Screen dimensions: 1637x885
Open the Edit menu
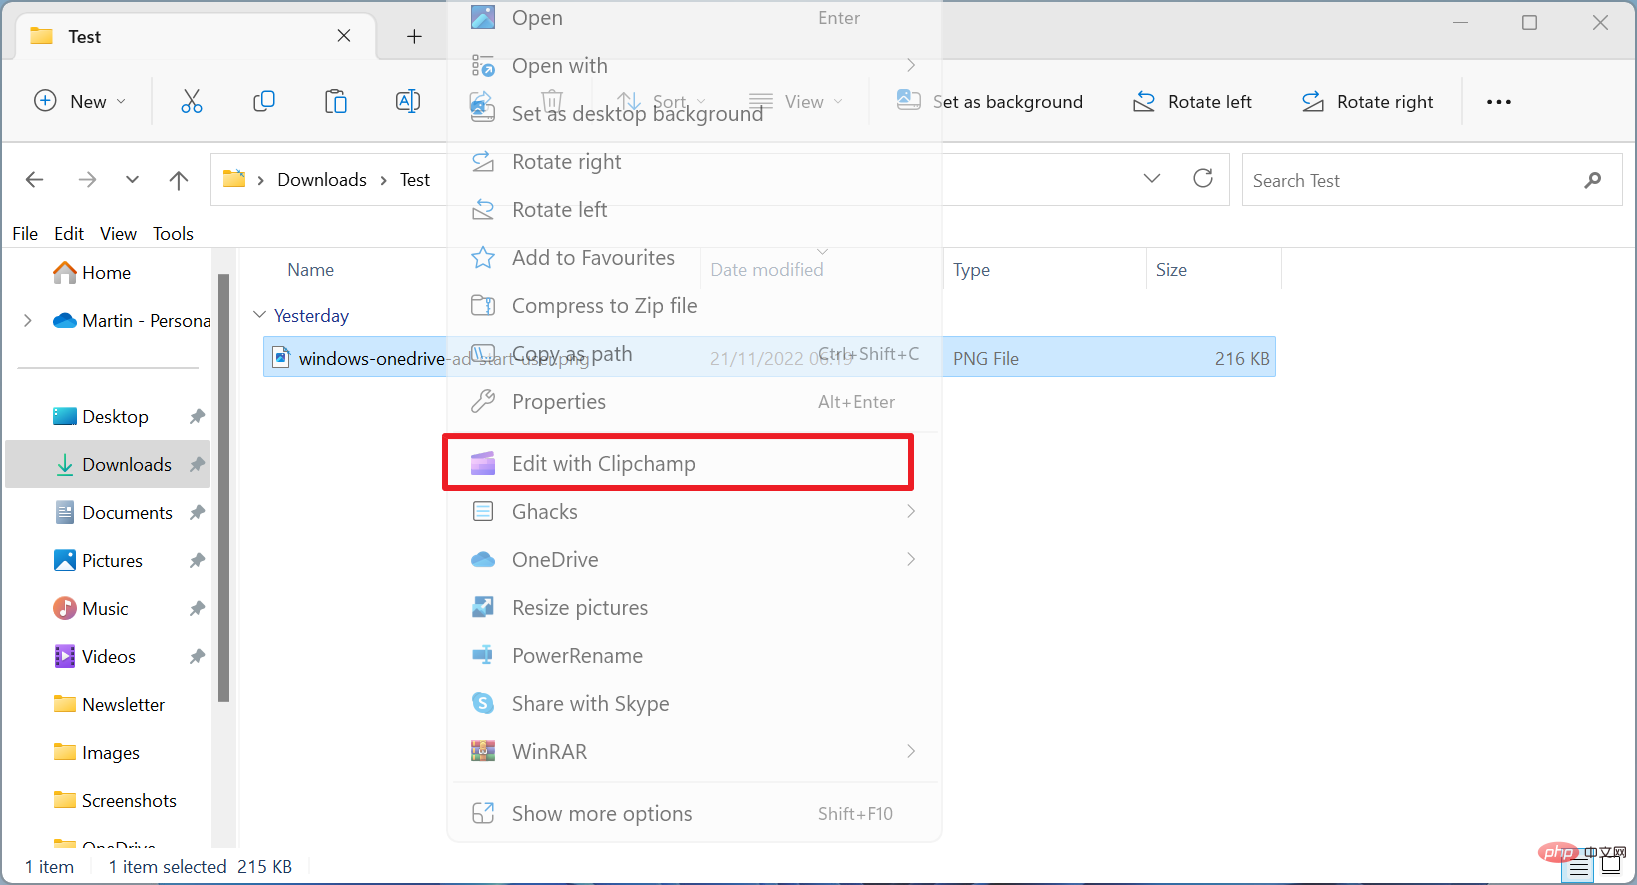point(69,233)
